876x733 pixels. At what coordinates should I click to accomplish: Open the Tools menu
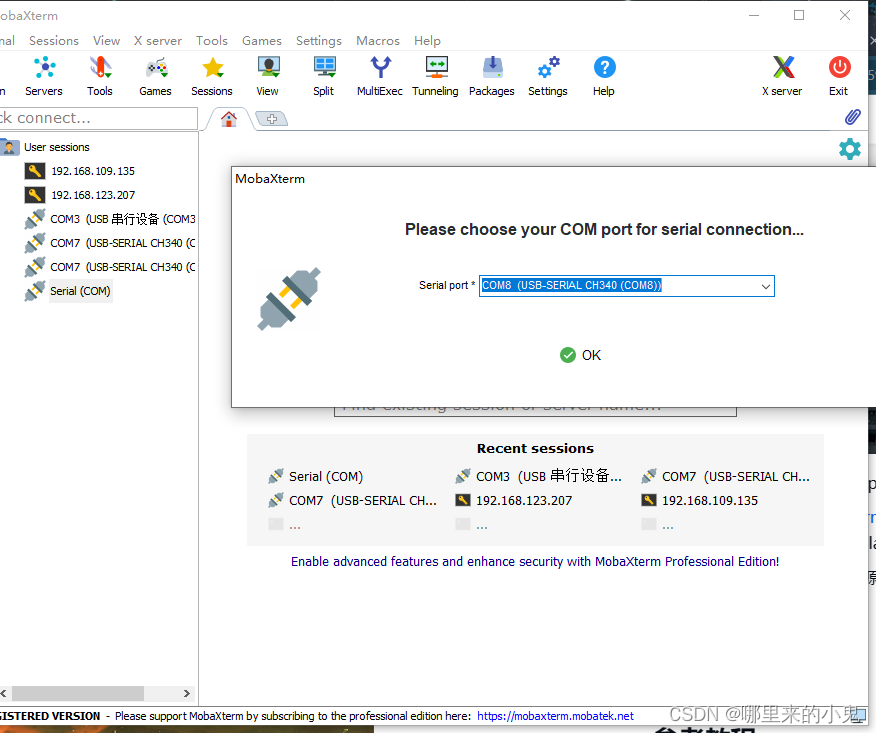pos(212,41)
